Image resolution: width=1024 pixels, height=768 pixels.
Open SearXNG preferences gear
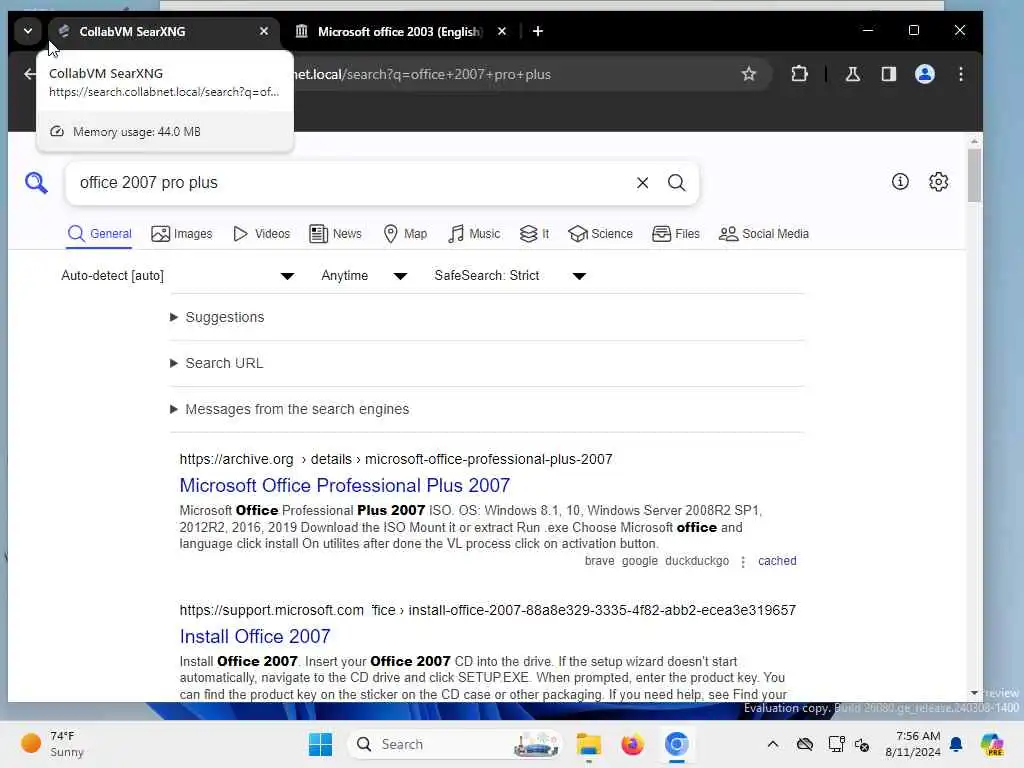(938, 182)
